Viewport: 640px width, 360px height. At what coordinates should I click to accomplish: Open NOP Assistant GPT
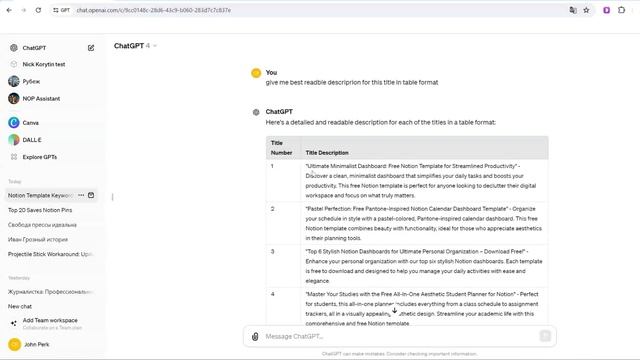click(41, 98)
